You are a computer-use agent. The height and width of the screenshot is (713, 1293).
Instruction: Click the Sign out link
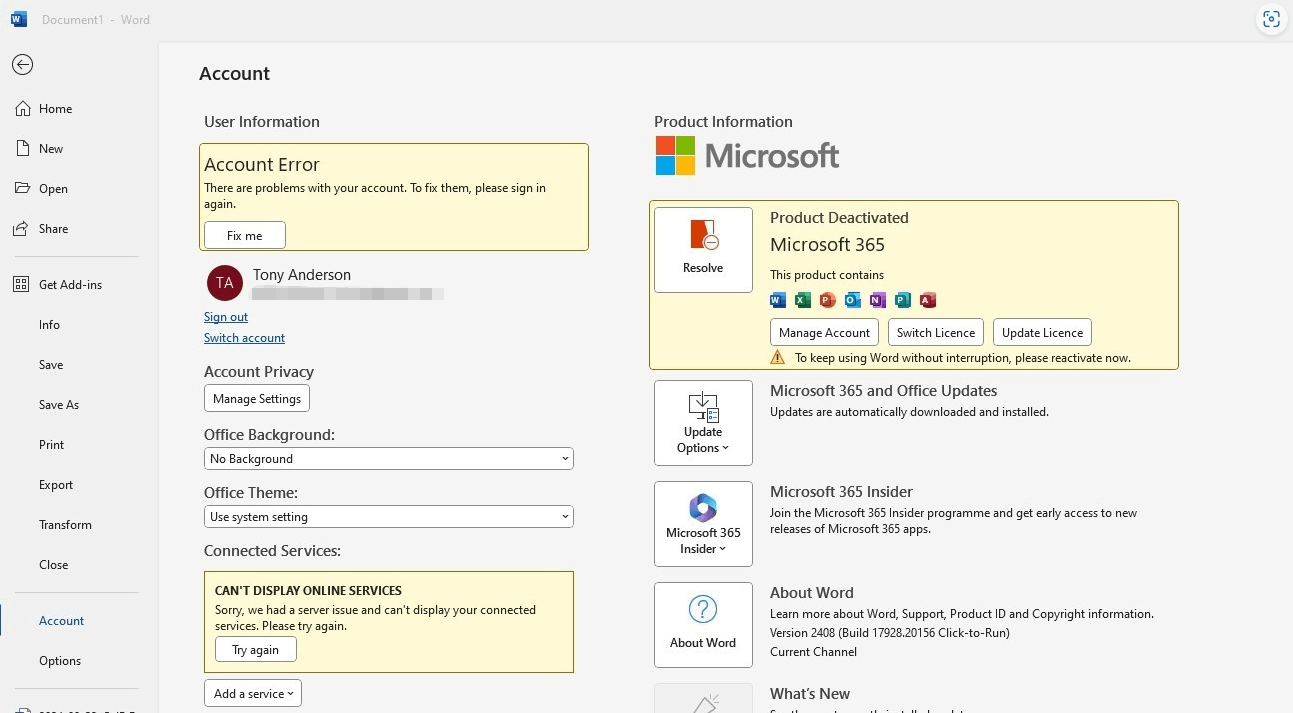click(x=226, y=317)
